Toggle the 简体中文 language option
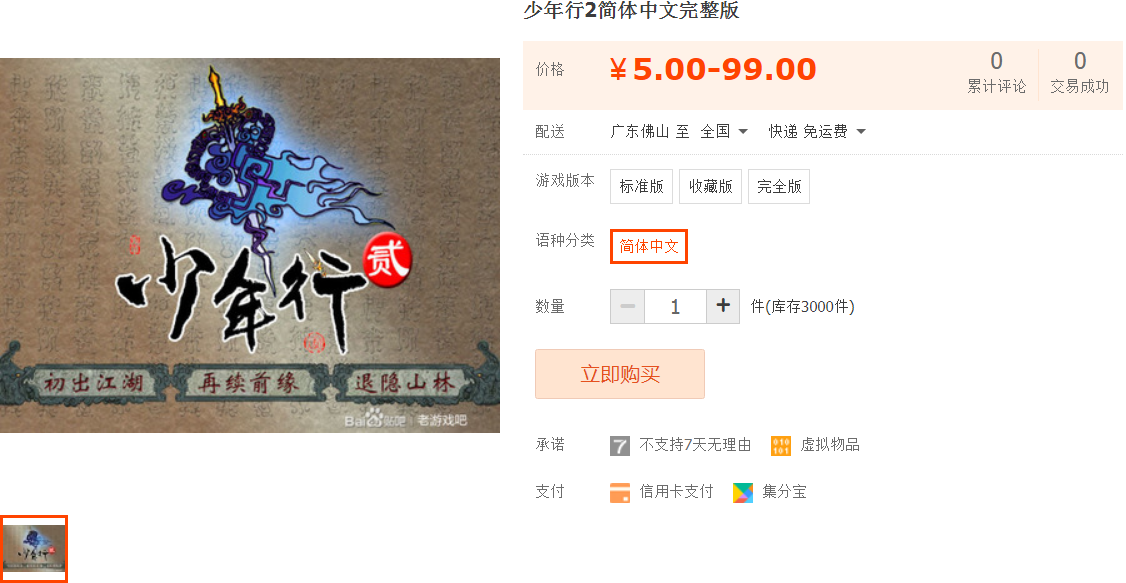The width and height of the screenshot is (1126, 583). click(x=649, y=246)
